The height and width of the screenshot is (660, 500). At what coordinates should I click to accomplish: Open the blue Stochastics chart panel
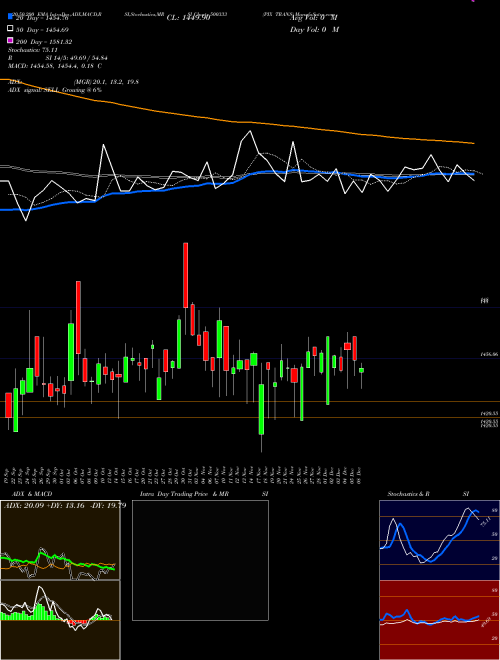click(x=439, y=540)
